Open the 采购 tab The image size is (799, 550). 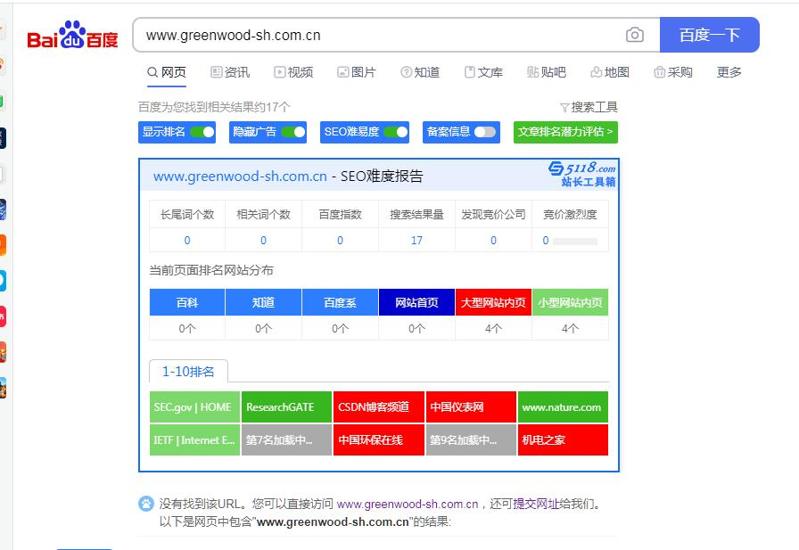[673, 72]
